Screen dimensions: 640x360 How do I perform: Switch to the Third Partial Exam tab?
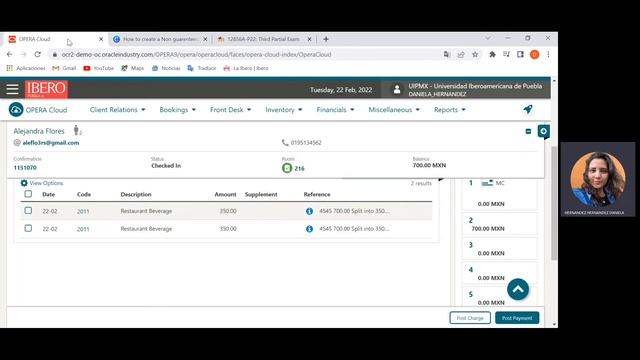point(264,39)
